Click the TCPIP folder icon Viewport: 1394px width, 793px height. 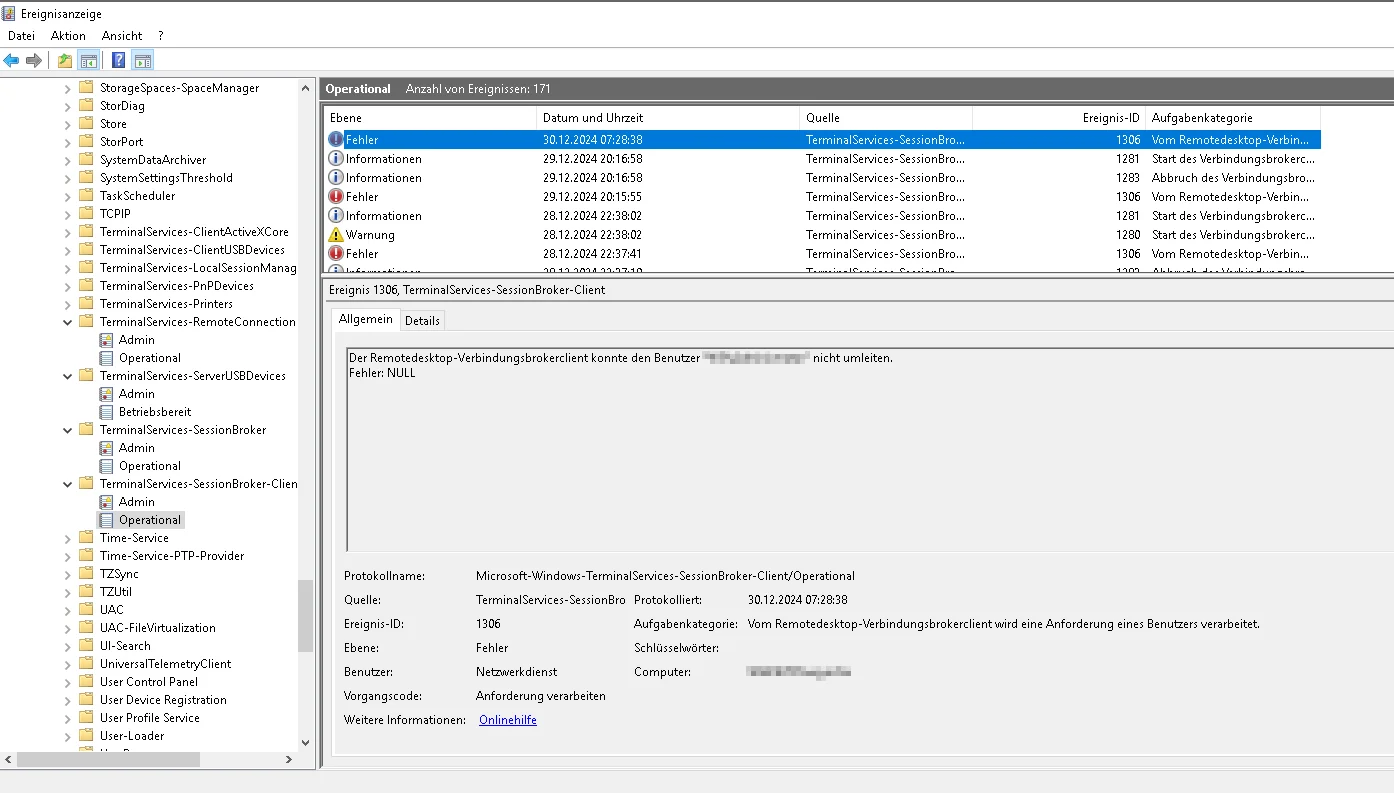point(86,214)
